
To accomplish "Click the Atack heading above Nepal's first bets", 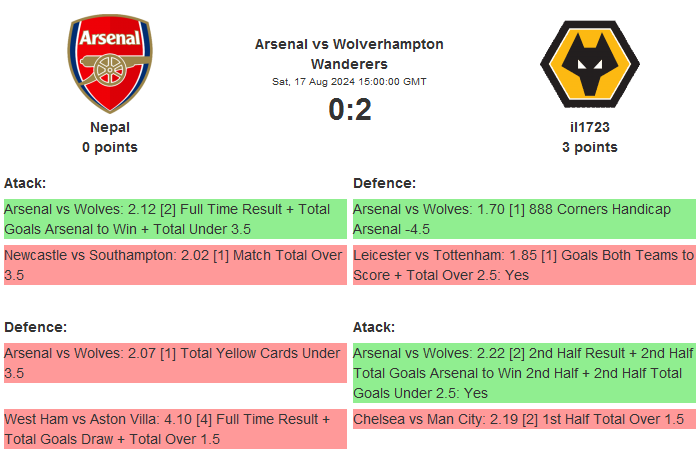I will 25,183.
